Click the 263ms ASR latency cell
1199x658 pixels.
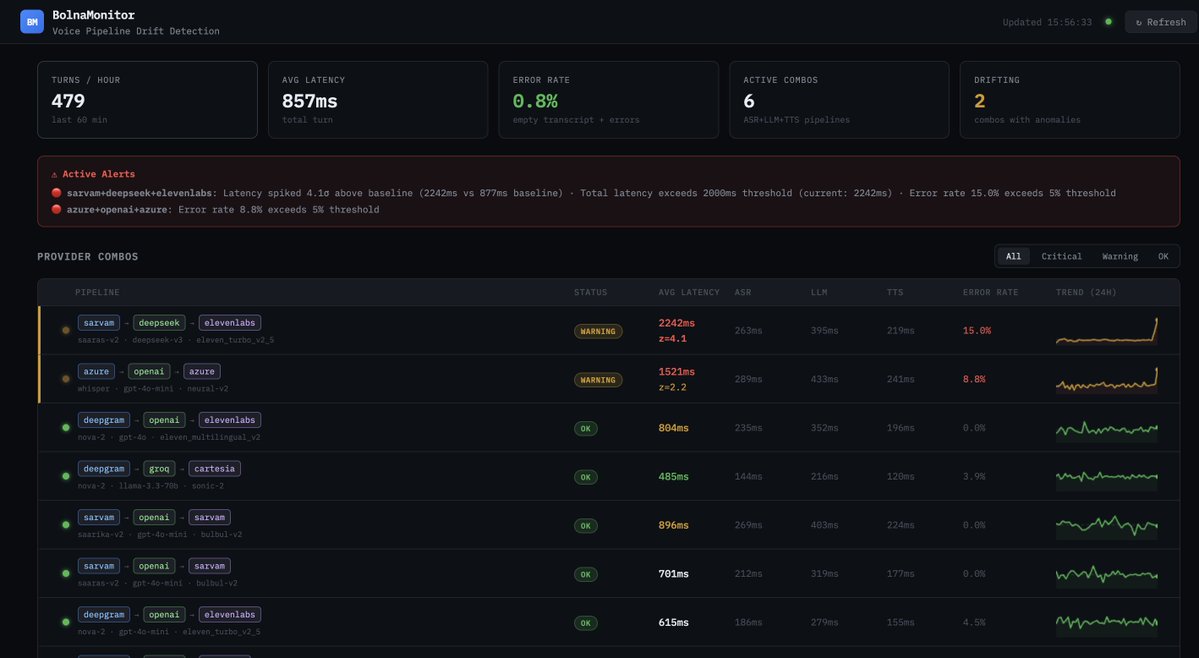coord(749,331)
